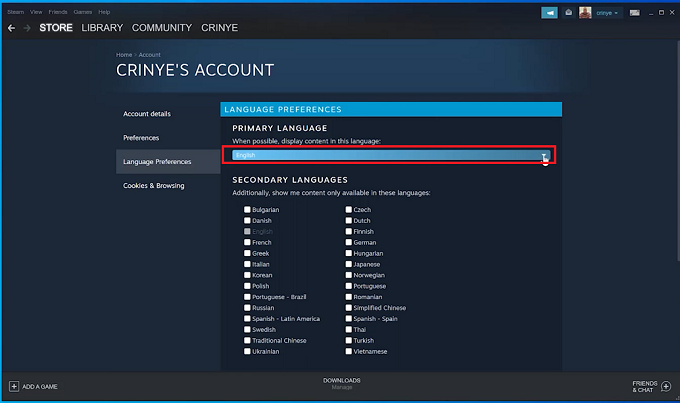Click the crinye profile avatar
This screenshot has height=403, width=680.
tap(585, 13)
